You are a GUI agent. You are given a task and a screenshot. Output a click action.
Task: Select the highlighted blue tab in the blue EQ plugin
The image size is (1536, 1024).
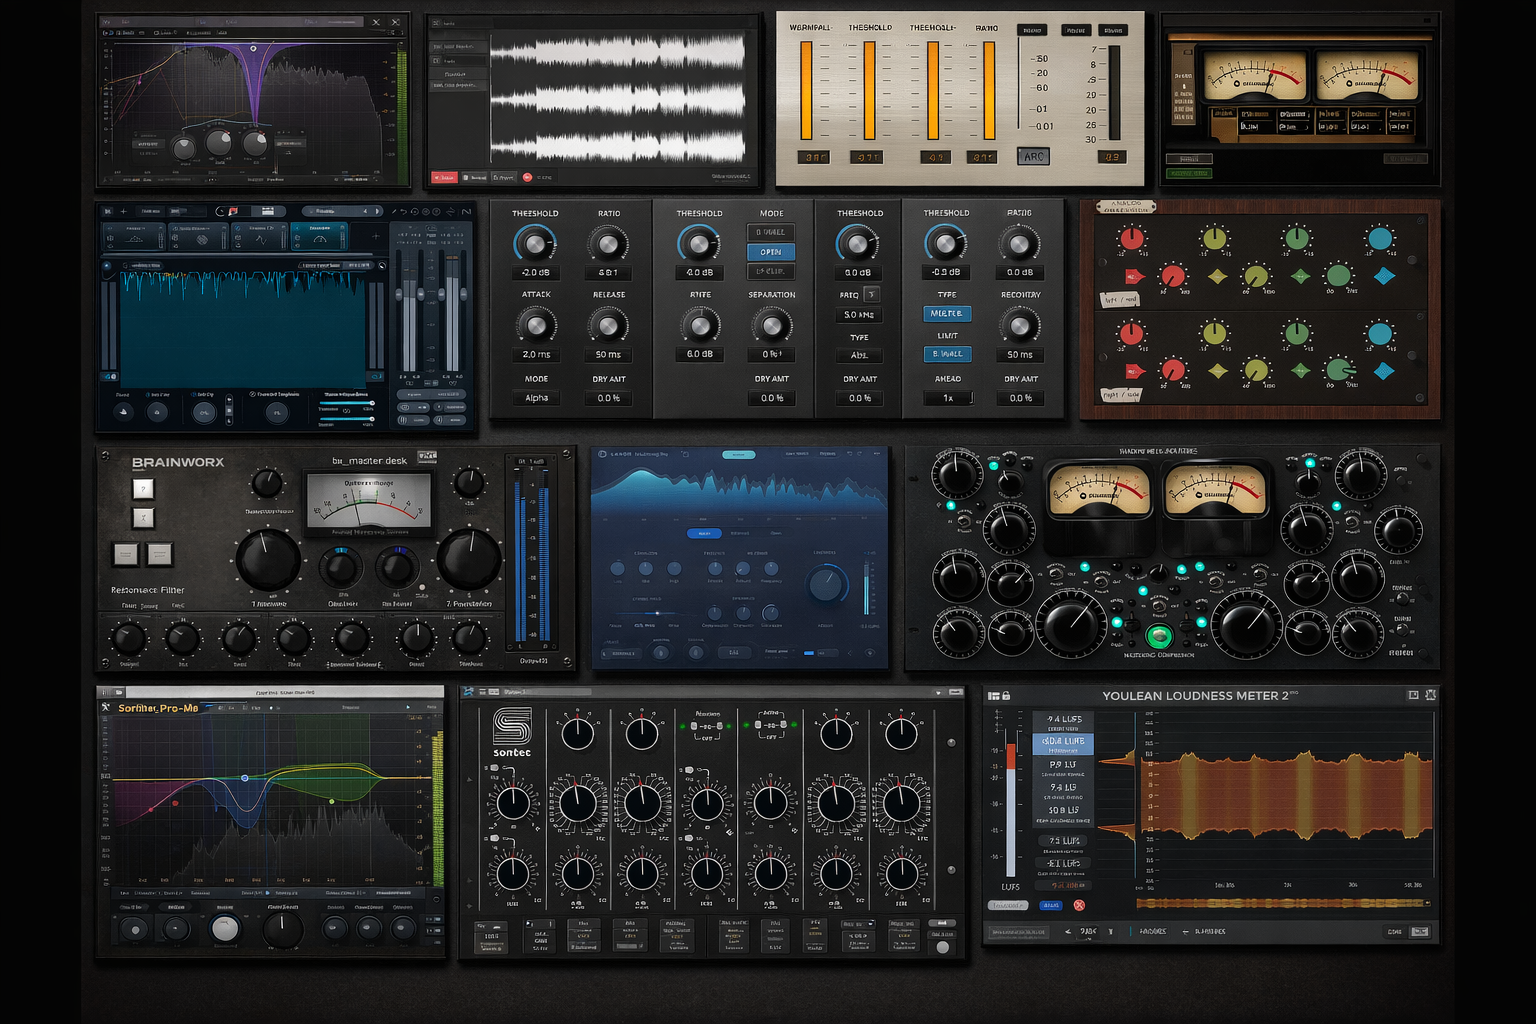click(704, 533)
